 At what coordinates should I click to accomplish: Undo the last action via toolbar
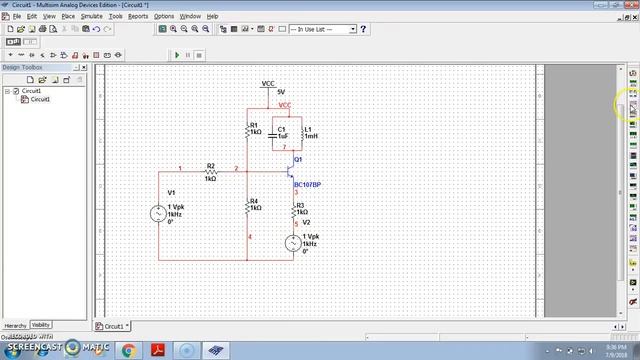pyautogui.click(x=96, y=29)
